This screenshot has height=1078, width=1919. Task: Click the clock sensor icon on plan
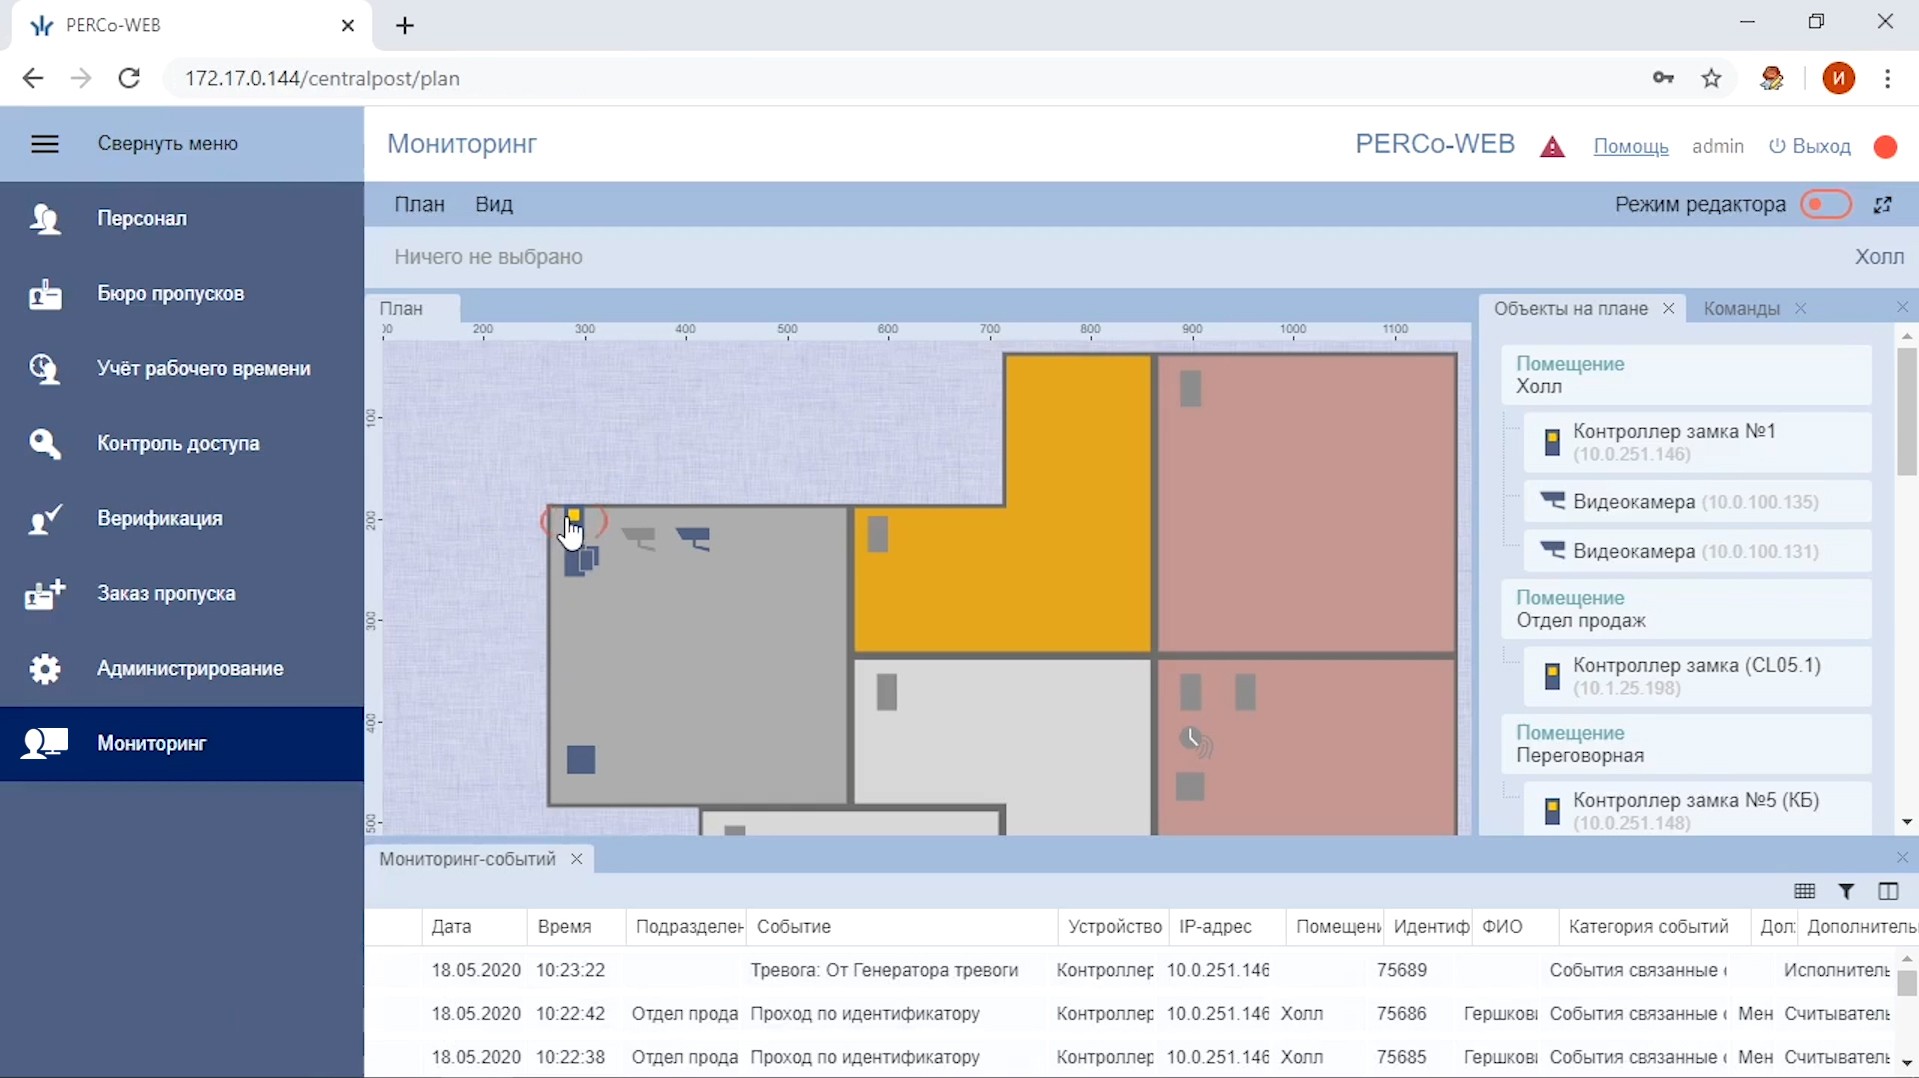(x=1195, y=741)
